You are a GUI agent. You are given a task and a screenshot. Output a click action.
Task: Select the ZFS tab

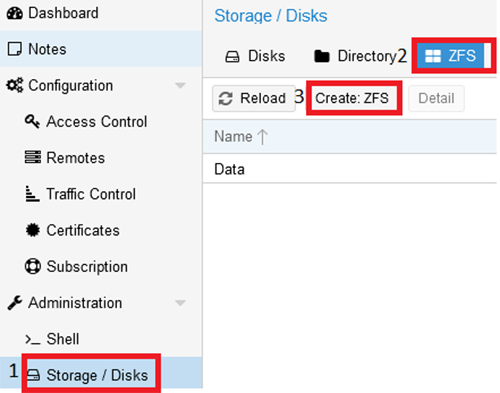[450, 56]
